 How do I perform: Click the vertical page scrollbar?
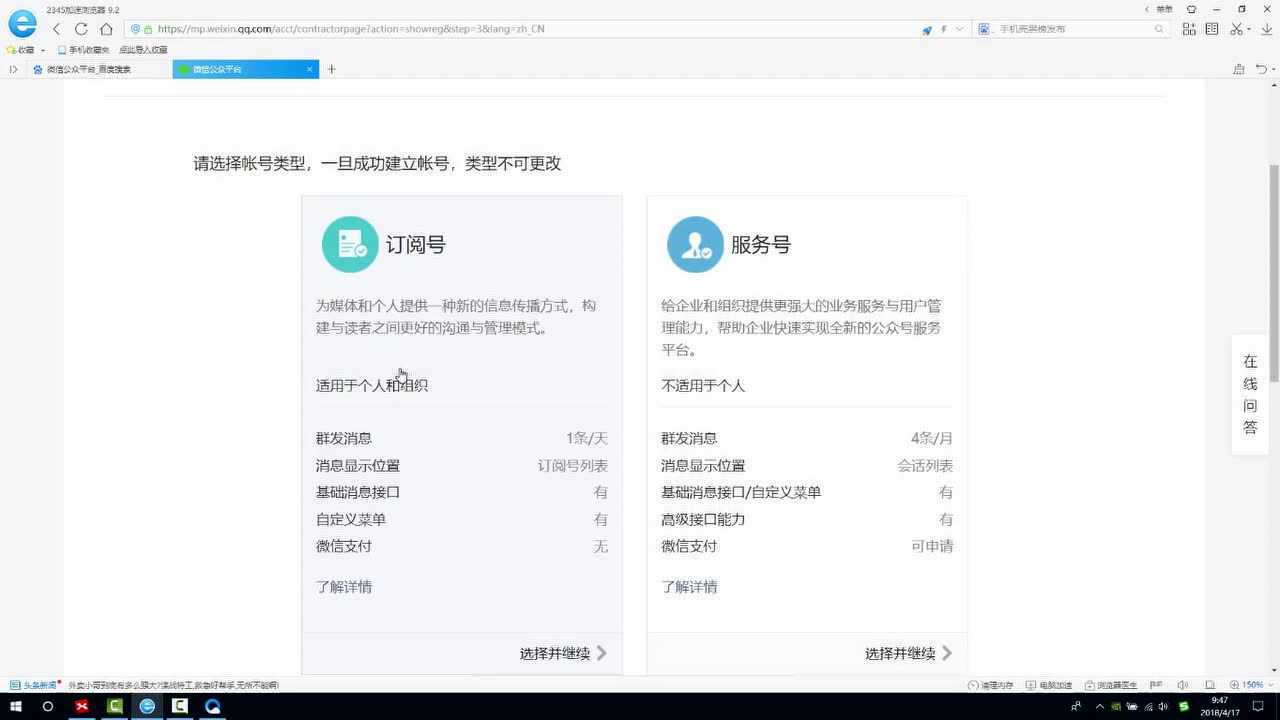coord(1274,272)
